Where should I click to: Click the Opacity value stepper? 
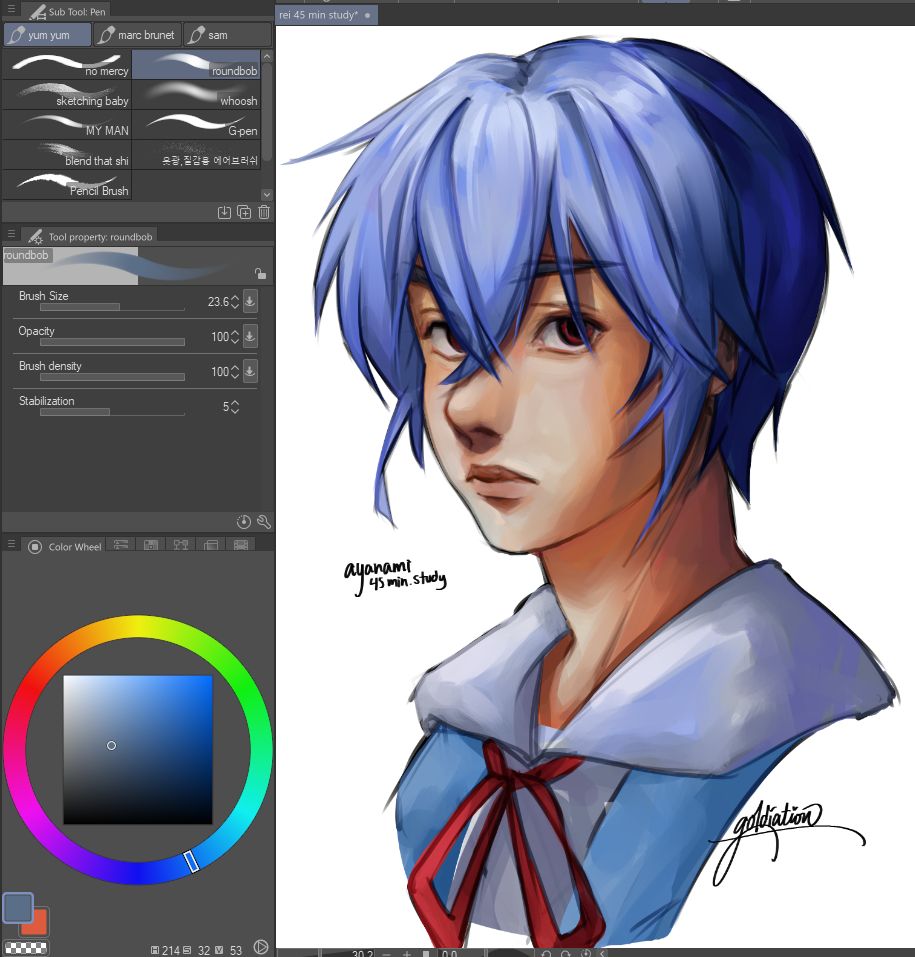(x=235, y=336)
